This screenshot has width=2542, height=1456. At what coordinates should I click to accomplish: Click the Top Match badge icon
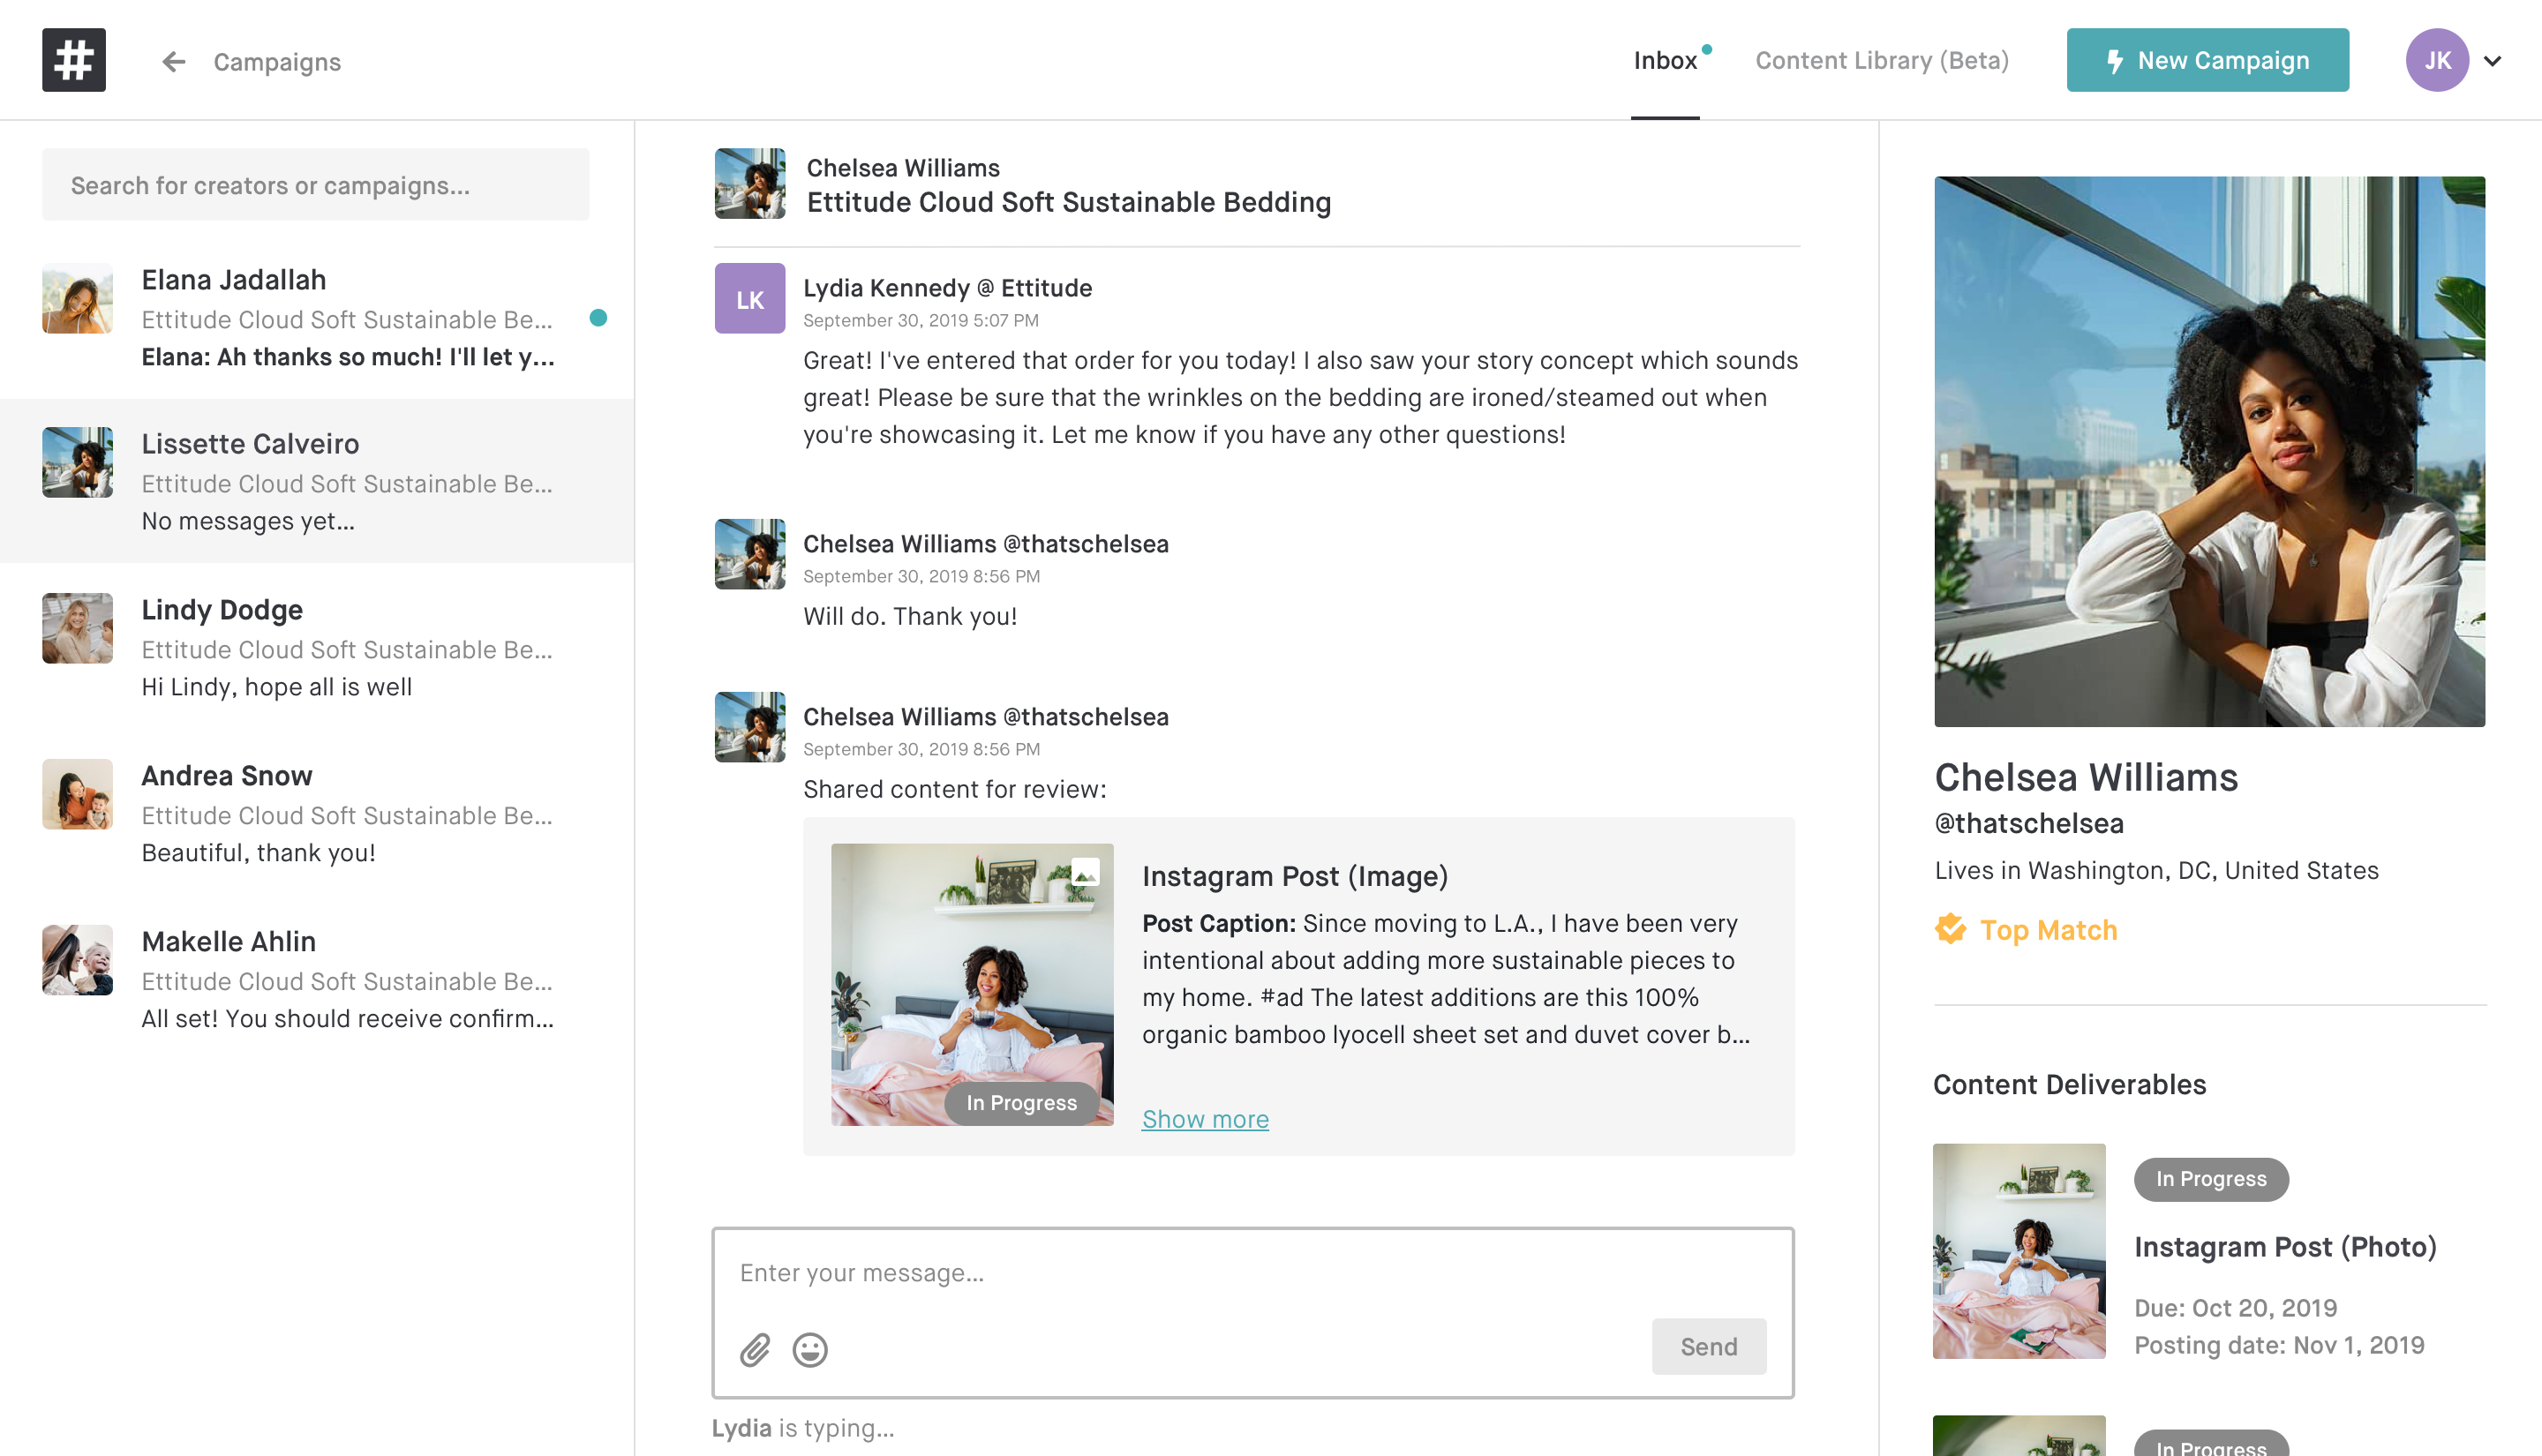click(x=1950, y=929)
